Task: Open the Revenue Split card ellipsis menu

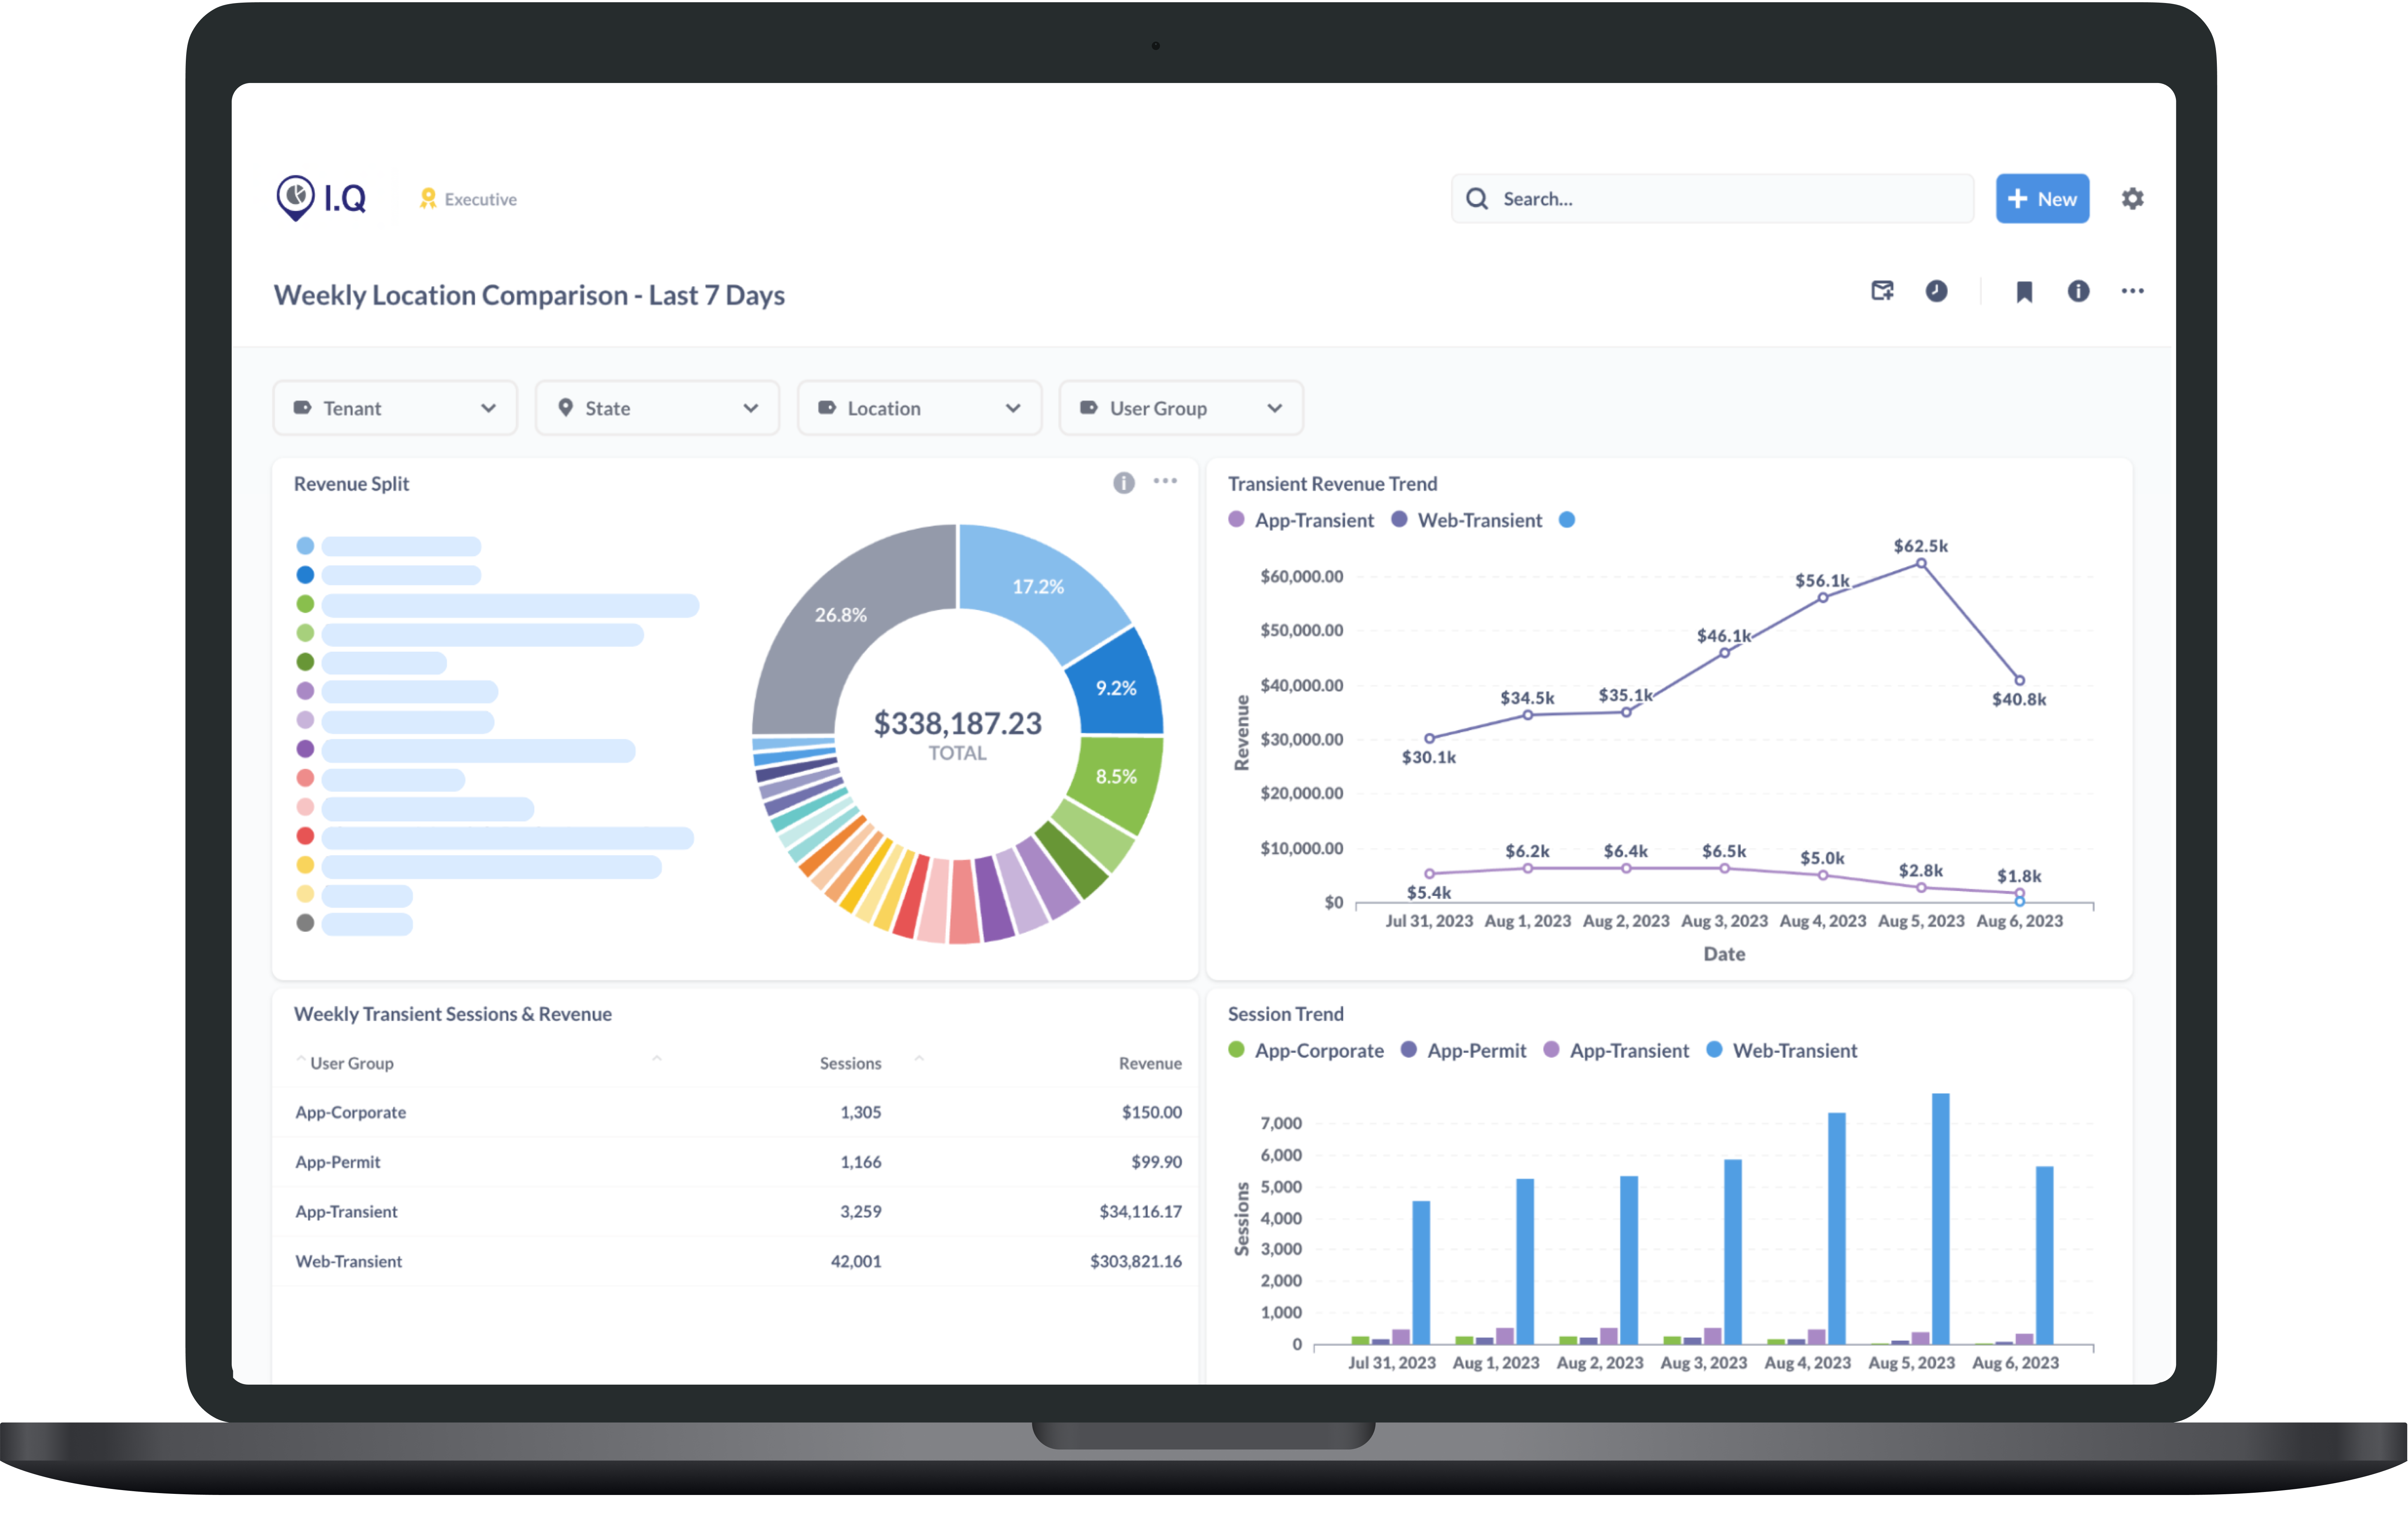Action: (1165, 481)
